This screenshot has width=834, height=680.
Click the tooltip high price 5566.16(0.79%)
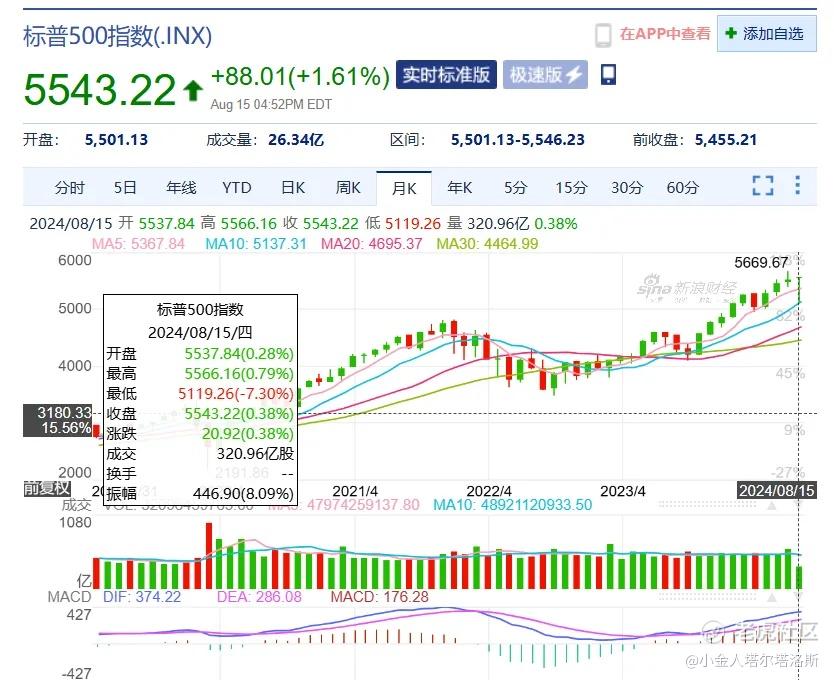tap(239, 374)
